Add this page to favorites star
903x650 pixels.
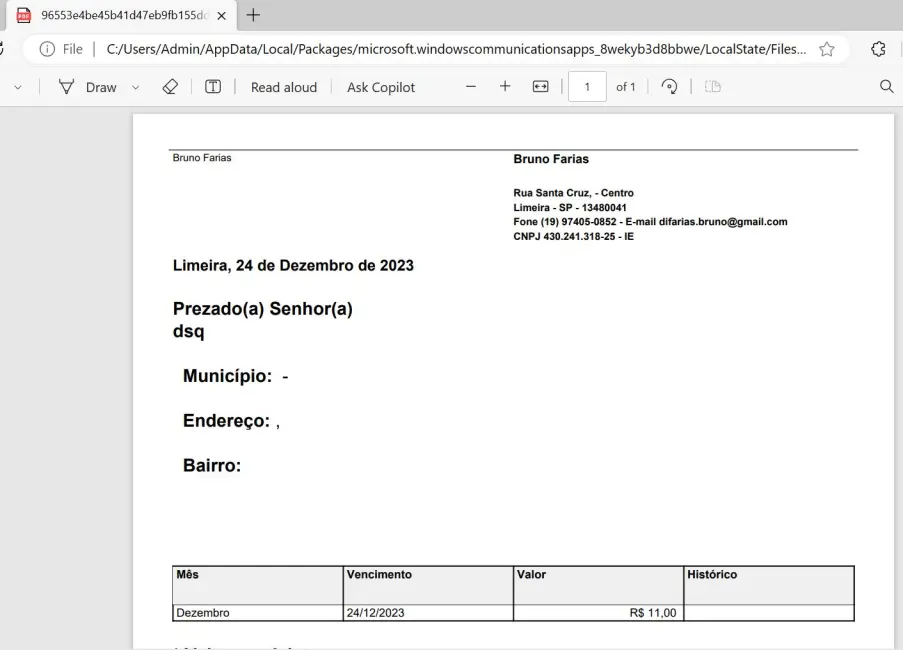coord(827,49)
